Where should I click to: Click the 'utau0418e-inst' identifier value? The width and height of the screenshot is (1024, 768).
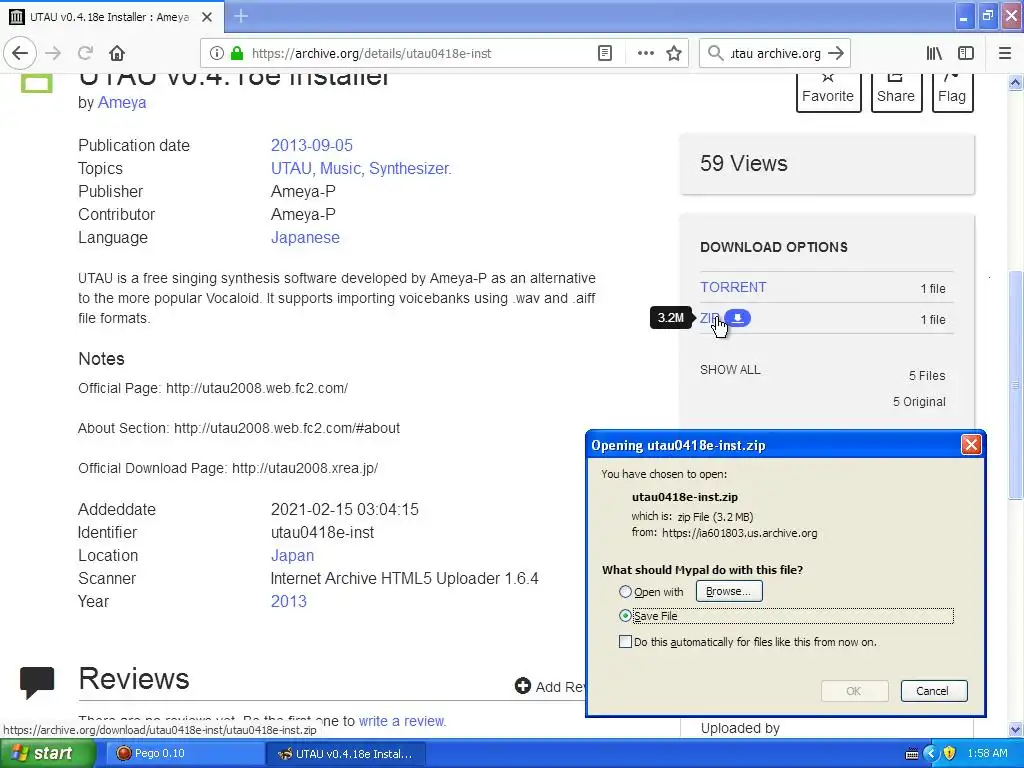tap(323, 532)
